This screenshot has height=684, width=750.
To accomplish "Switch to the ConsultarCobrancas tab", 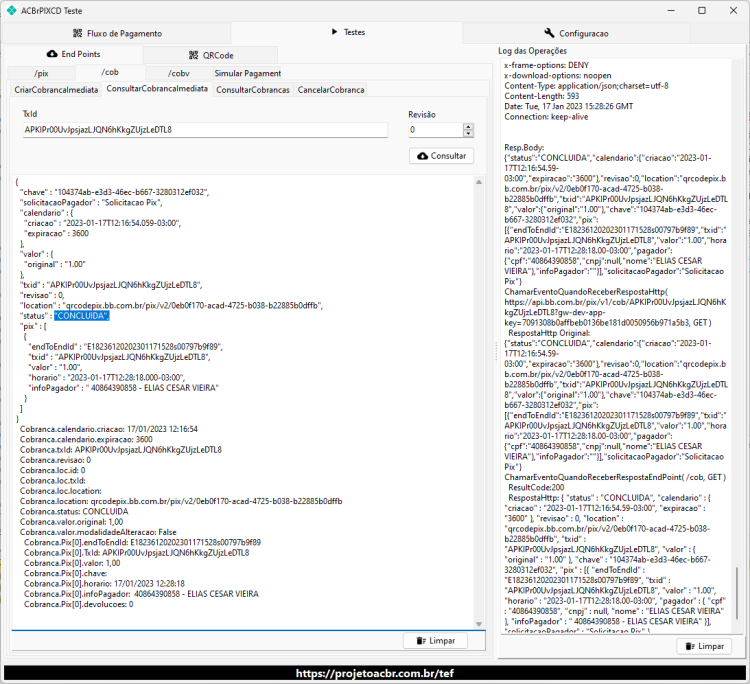I will (253, 90).
